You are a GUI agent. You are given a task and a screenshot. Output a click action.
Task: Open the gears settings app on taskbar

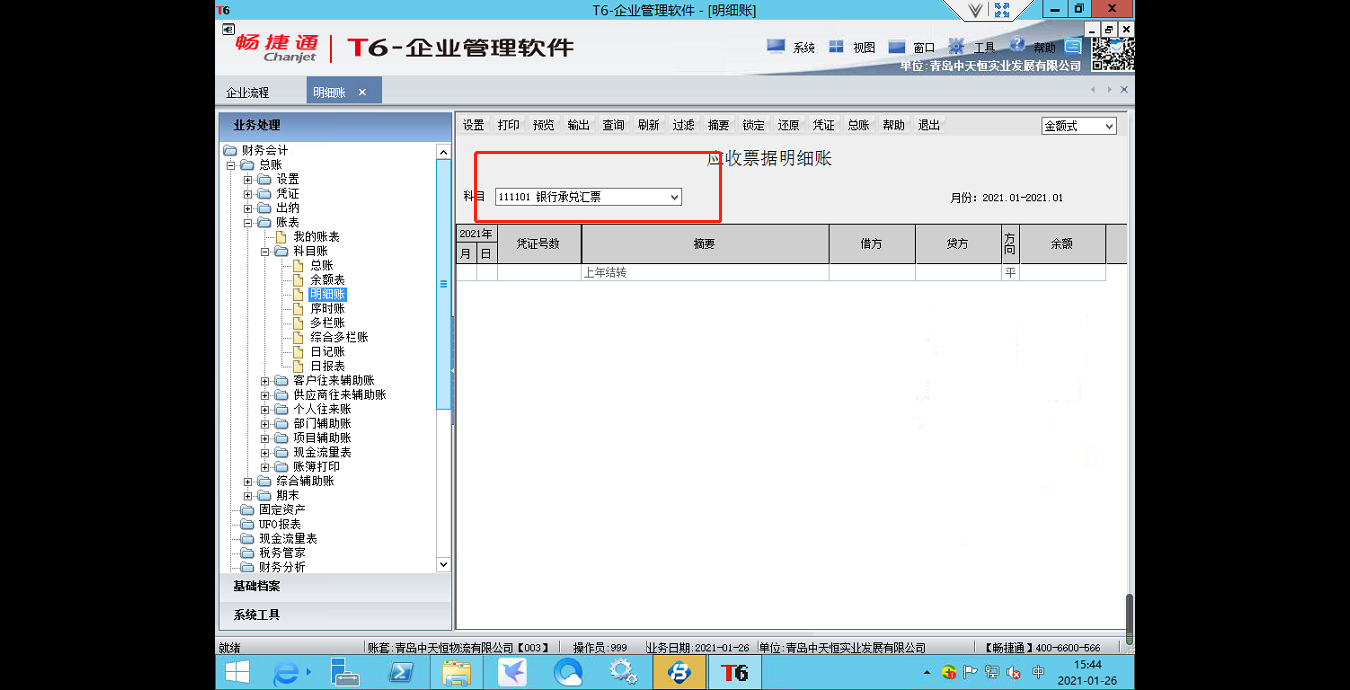click(x=623, y=673)
